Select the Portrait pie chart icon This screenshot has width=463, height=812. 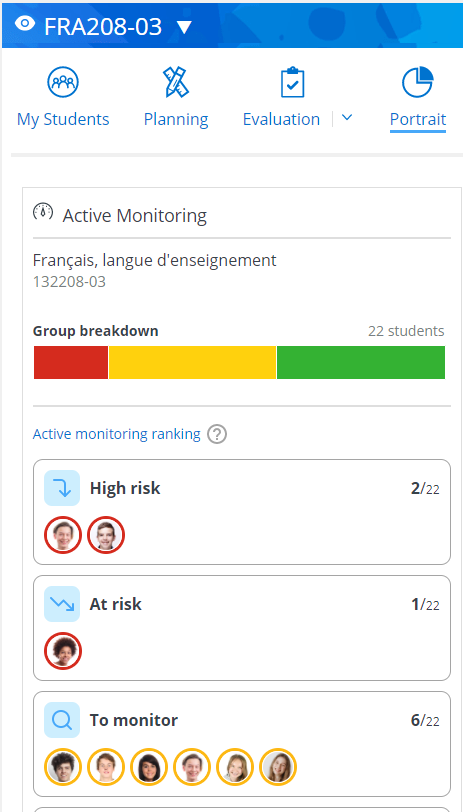417,82
